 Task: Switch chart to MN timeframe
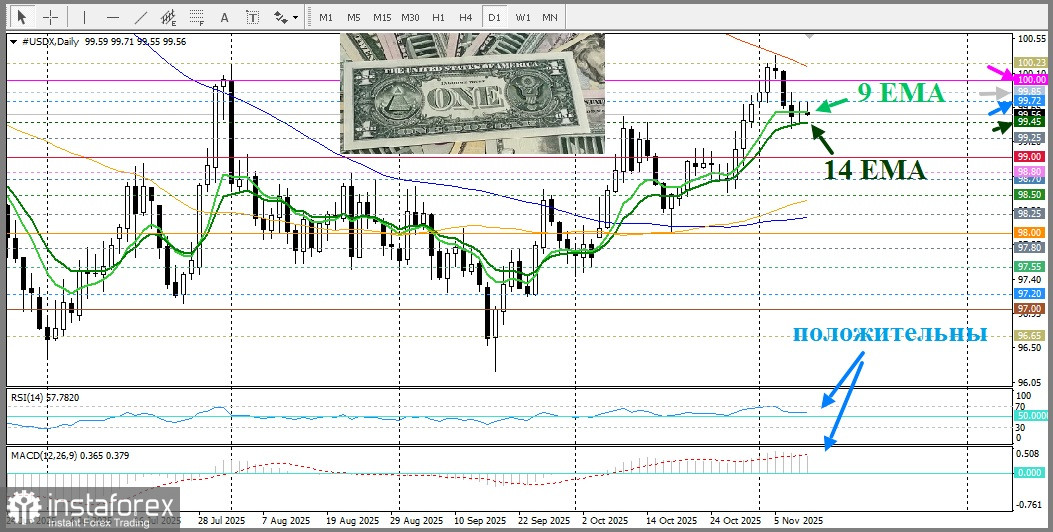tap(550, 17)
